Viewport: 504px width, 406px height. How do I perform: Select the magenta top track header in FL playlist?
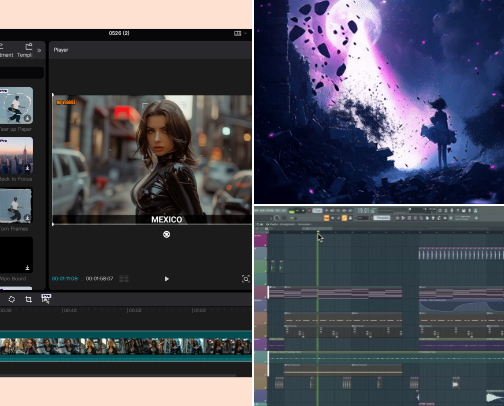[261, 240]
